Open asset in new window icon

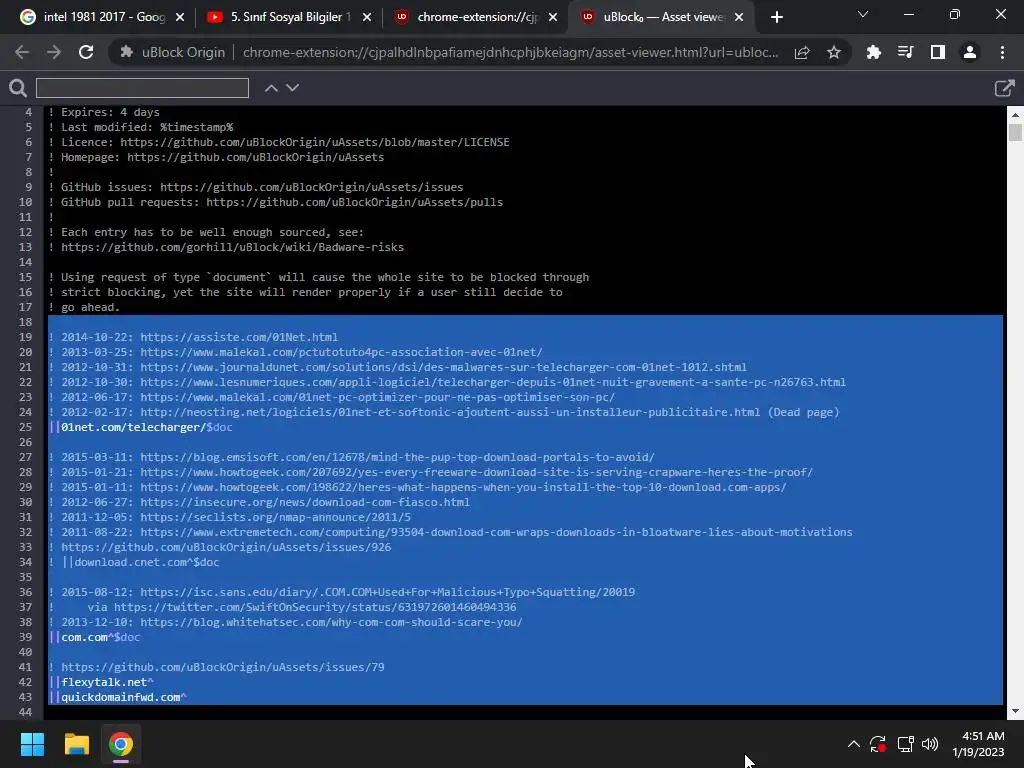[x=1004, y=88]
